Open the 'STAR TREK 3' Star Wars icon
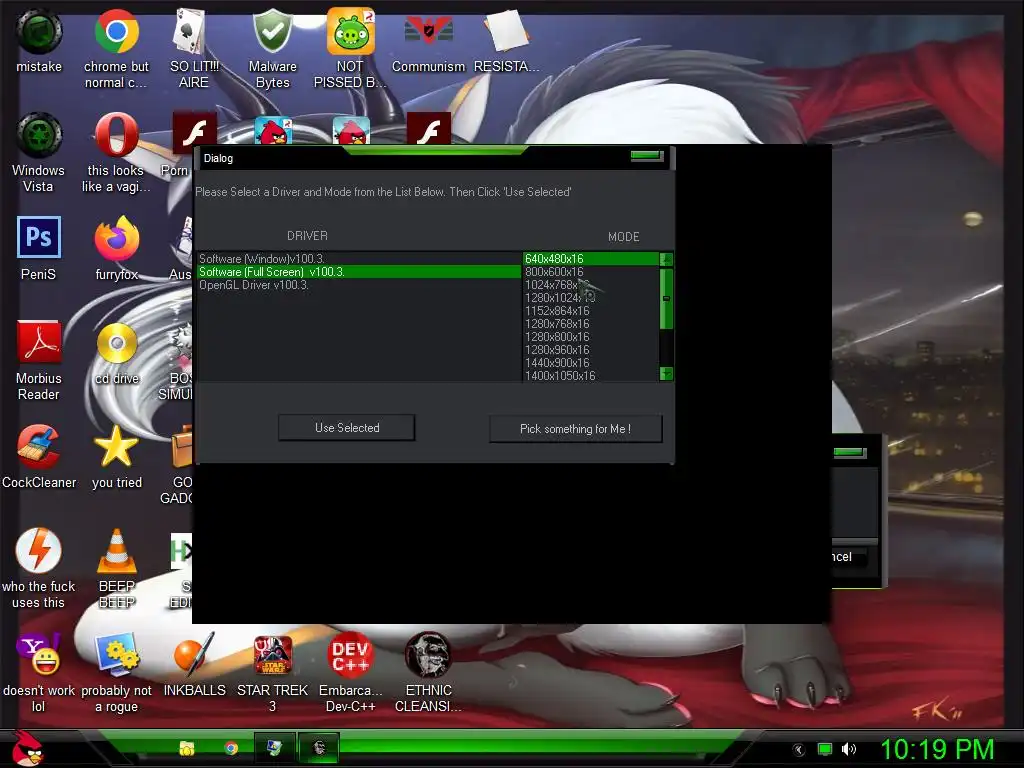The image size is (1024, 768). coord(272,654)
